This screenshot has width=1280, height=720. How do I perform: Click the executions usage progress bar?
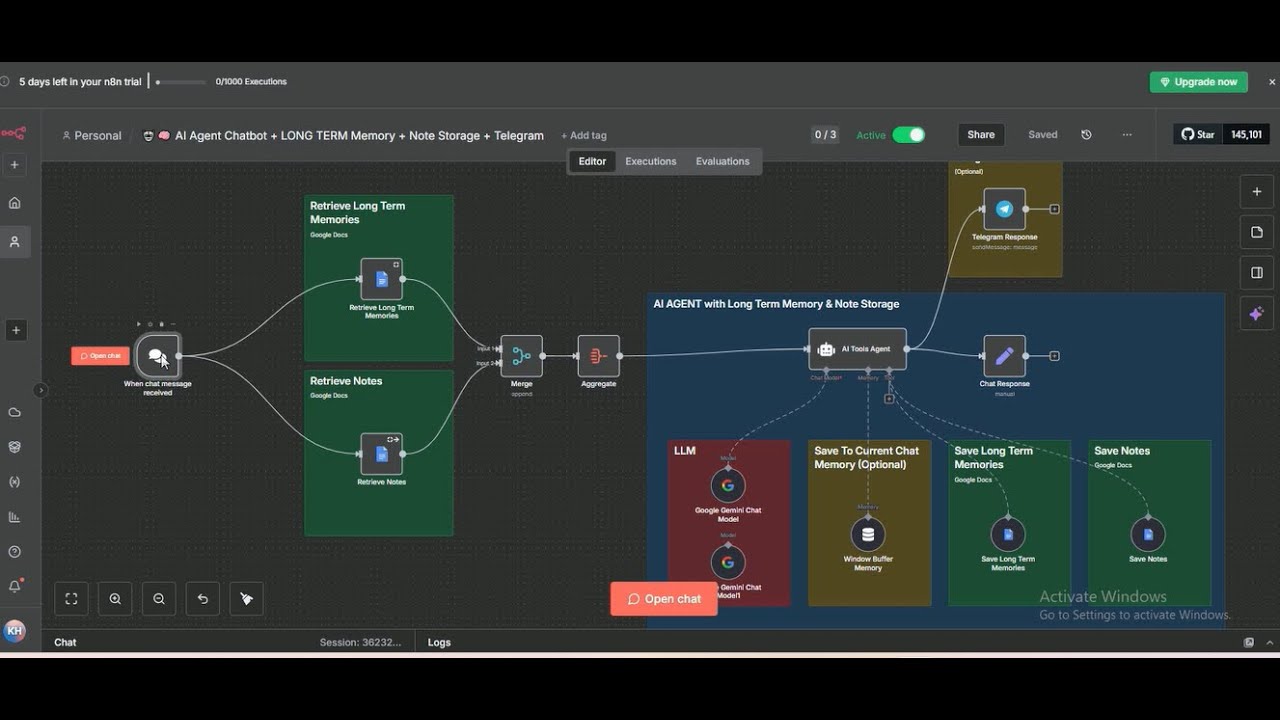181,82
